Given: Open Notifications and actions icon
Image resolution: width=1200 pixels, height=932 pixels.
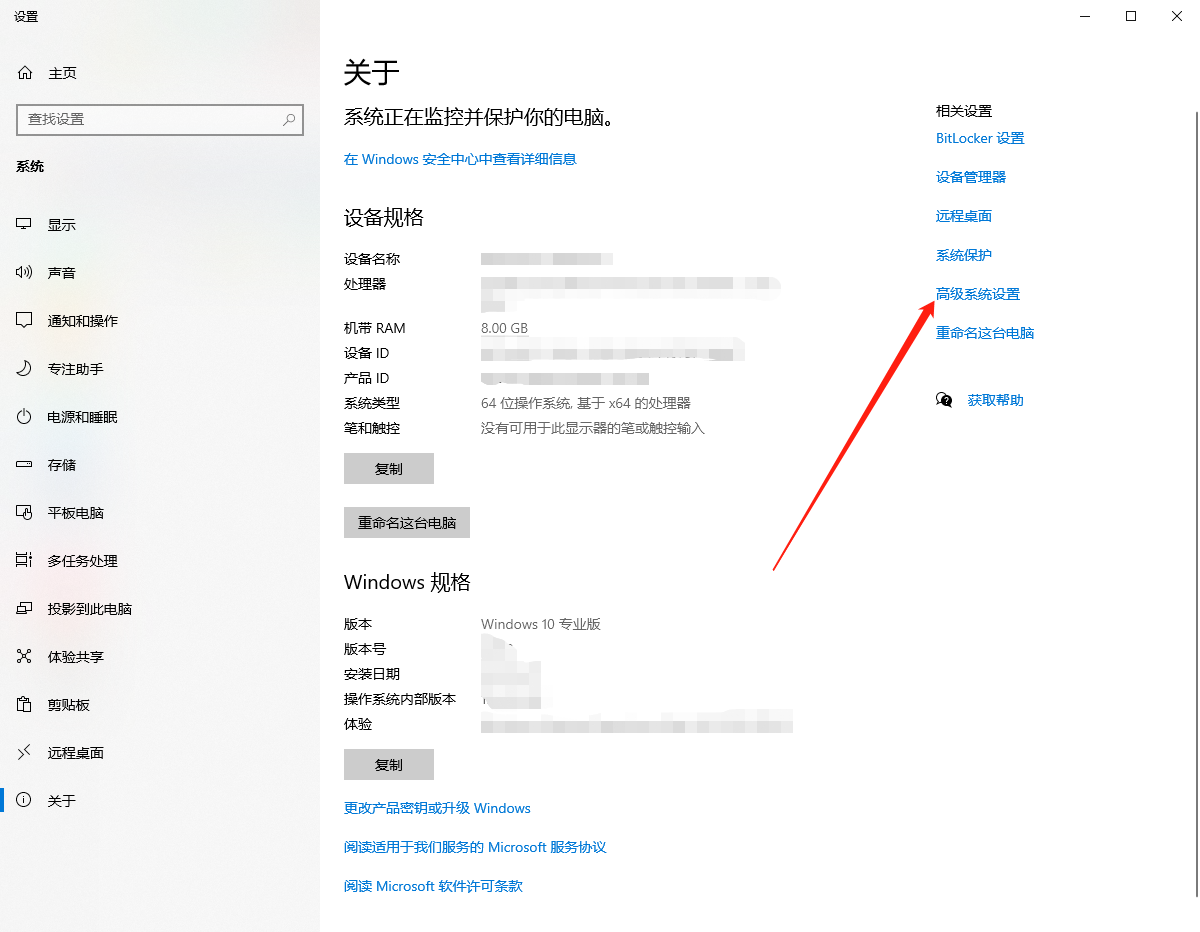Looking at the screenshot, I should point(25,321).
